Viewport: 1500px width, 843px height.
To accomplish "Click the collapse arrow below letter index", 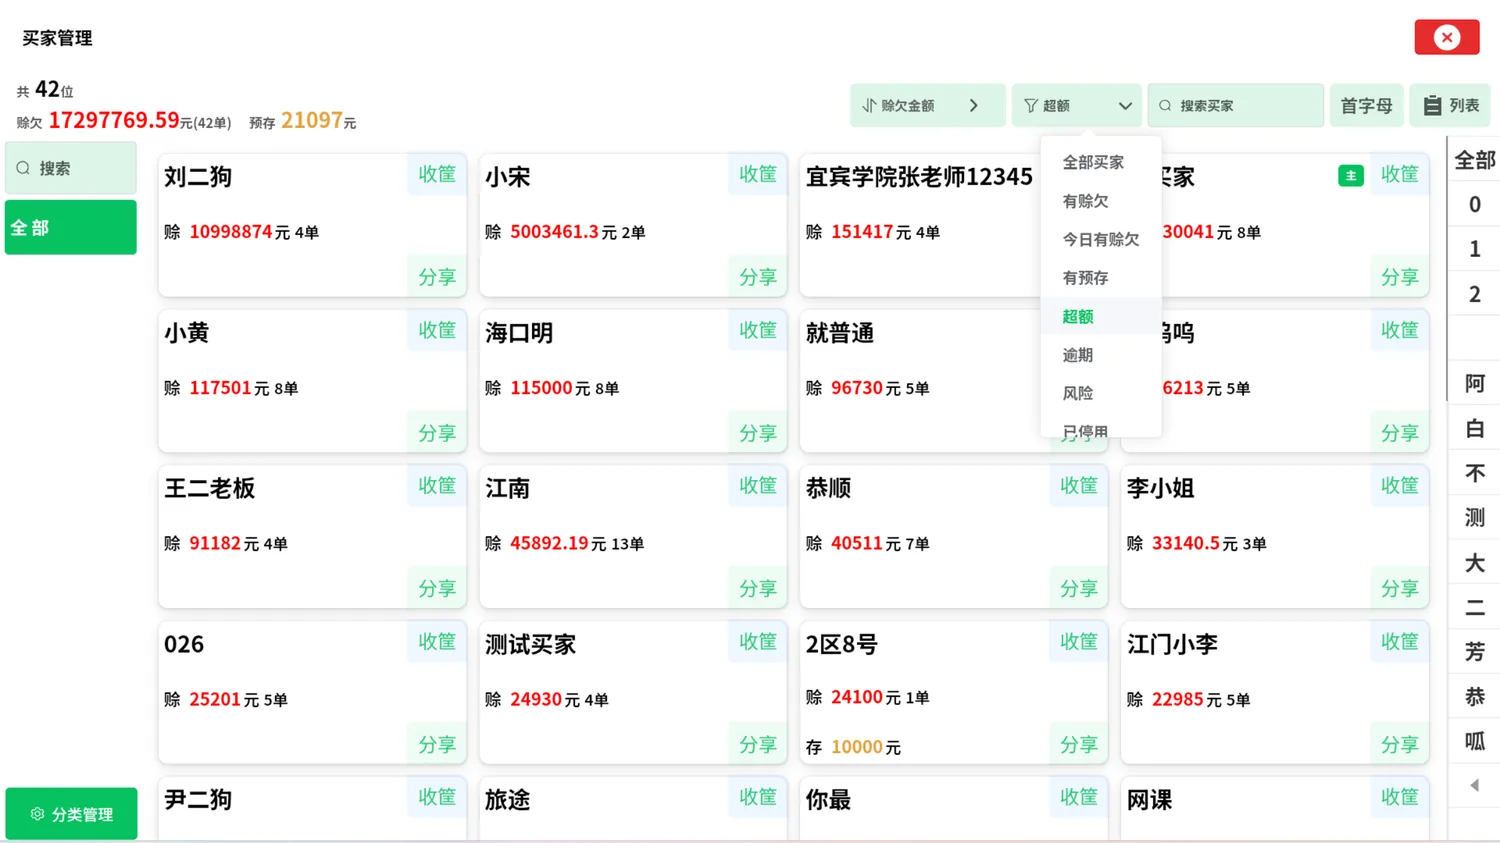I will (x=1475, y=786).
